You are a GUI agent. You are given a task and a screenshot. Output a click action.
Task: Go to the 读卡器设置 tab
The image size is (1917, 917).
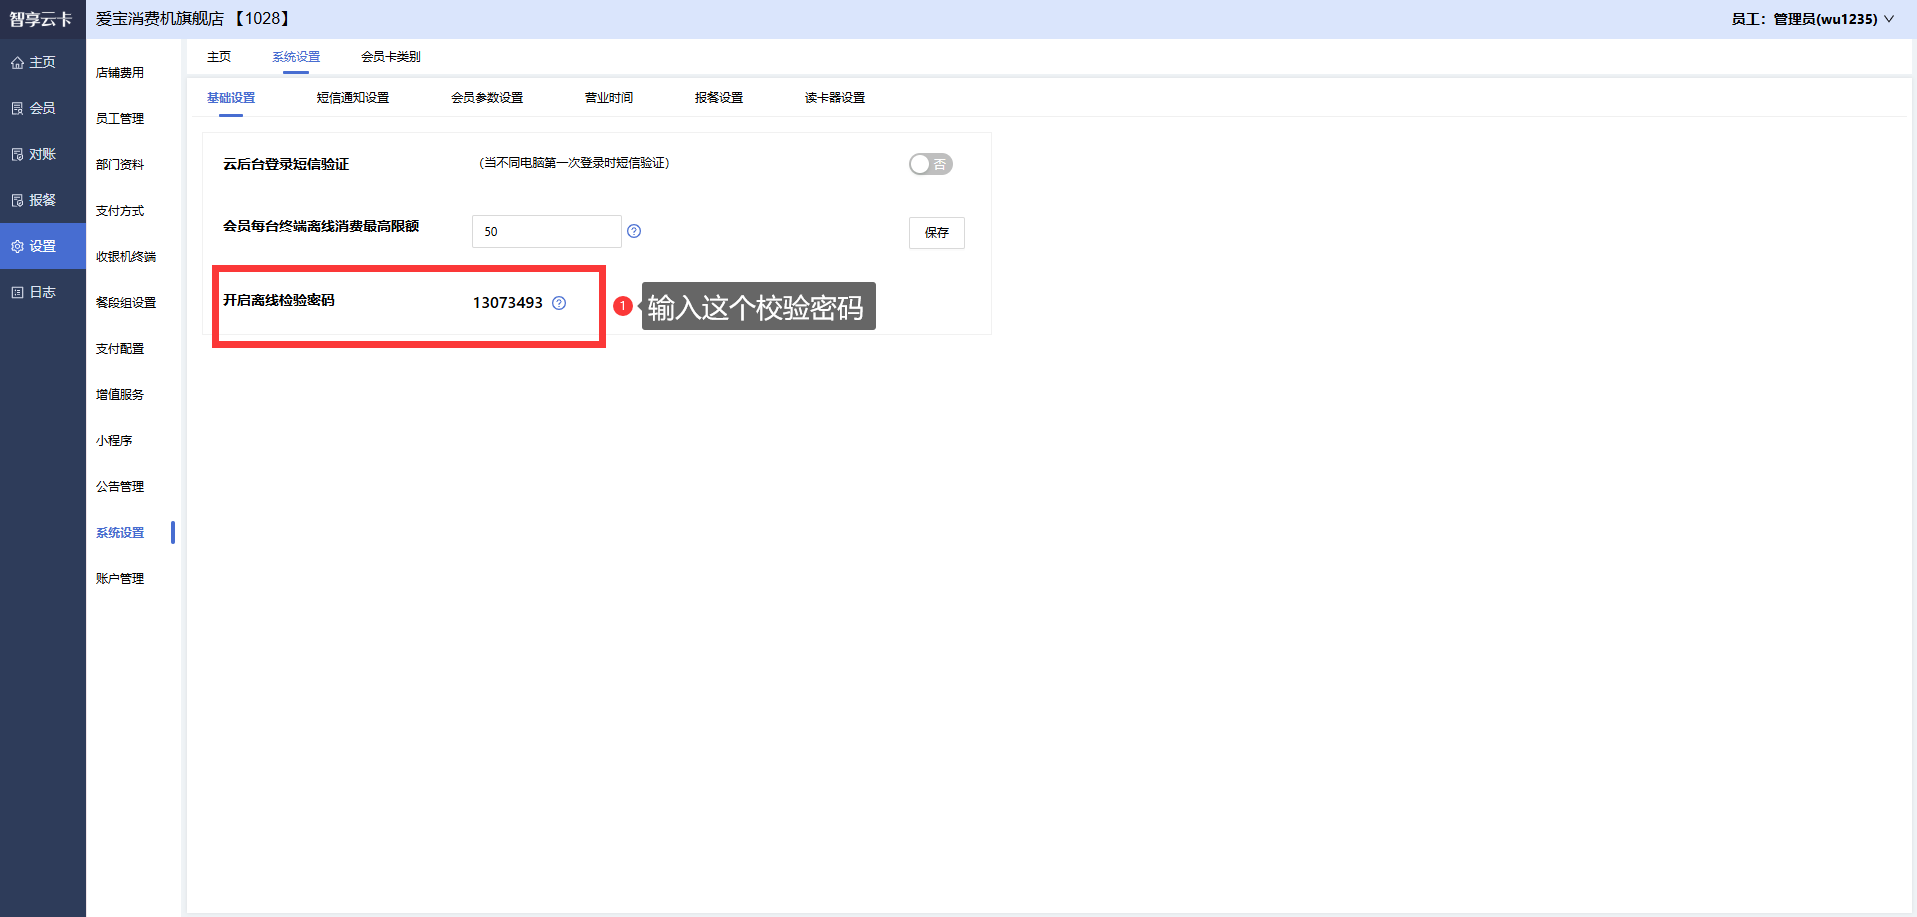pyautogui.click(x=834, y=98)
